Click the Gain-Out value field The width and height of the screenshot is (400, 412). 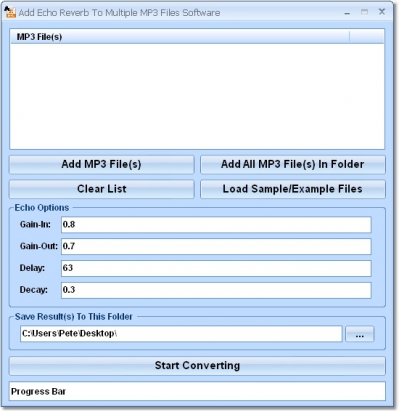(x=216, y=246)
